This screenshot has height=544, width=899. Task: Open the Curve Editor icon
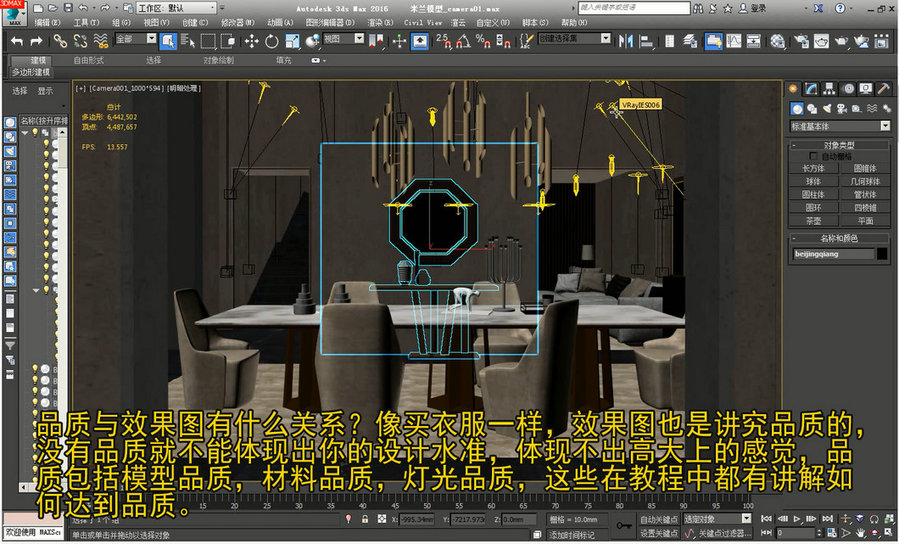coord(734,41)
